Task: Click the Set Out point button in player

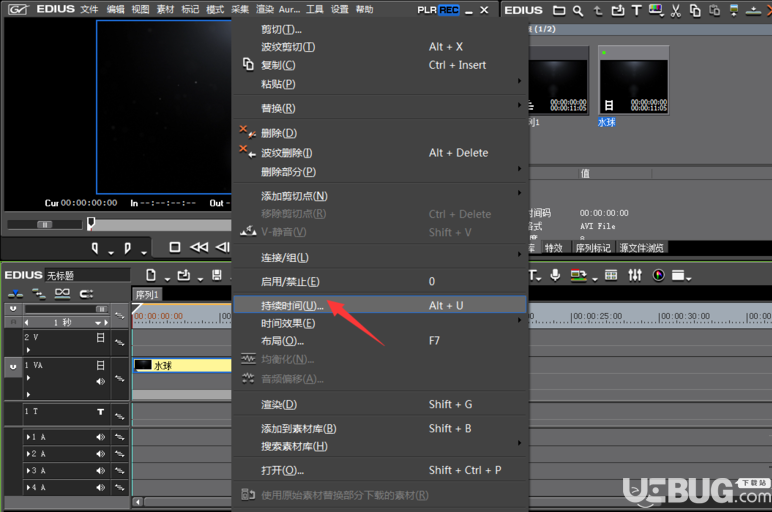Action: point(128,248)
